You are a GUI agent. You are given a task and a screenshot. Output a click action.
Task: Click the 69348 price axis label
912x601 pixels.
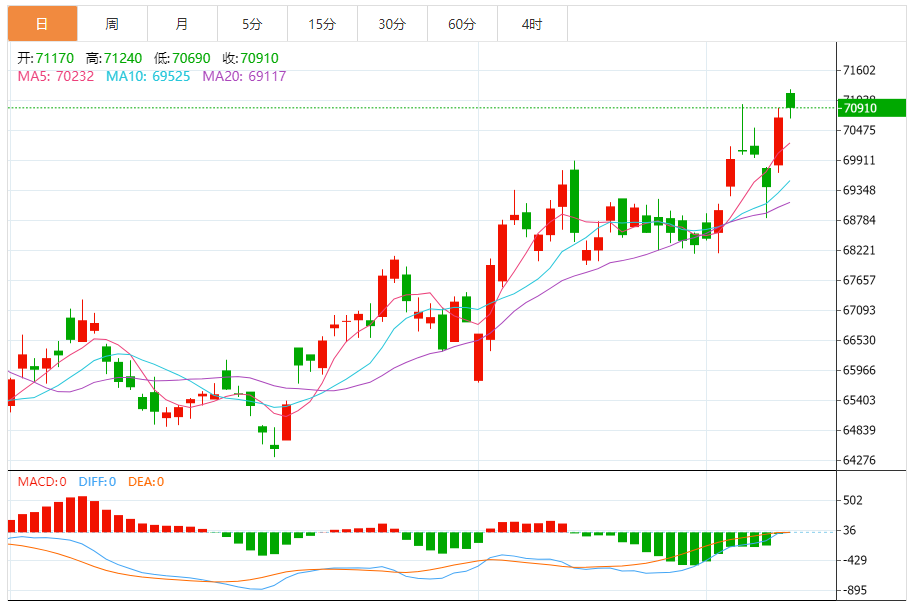[859, 190]
